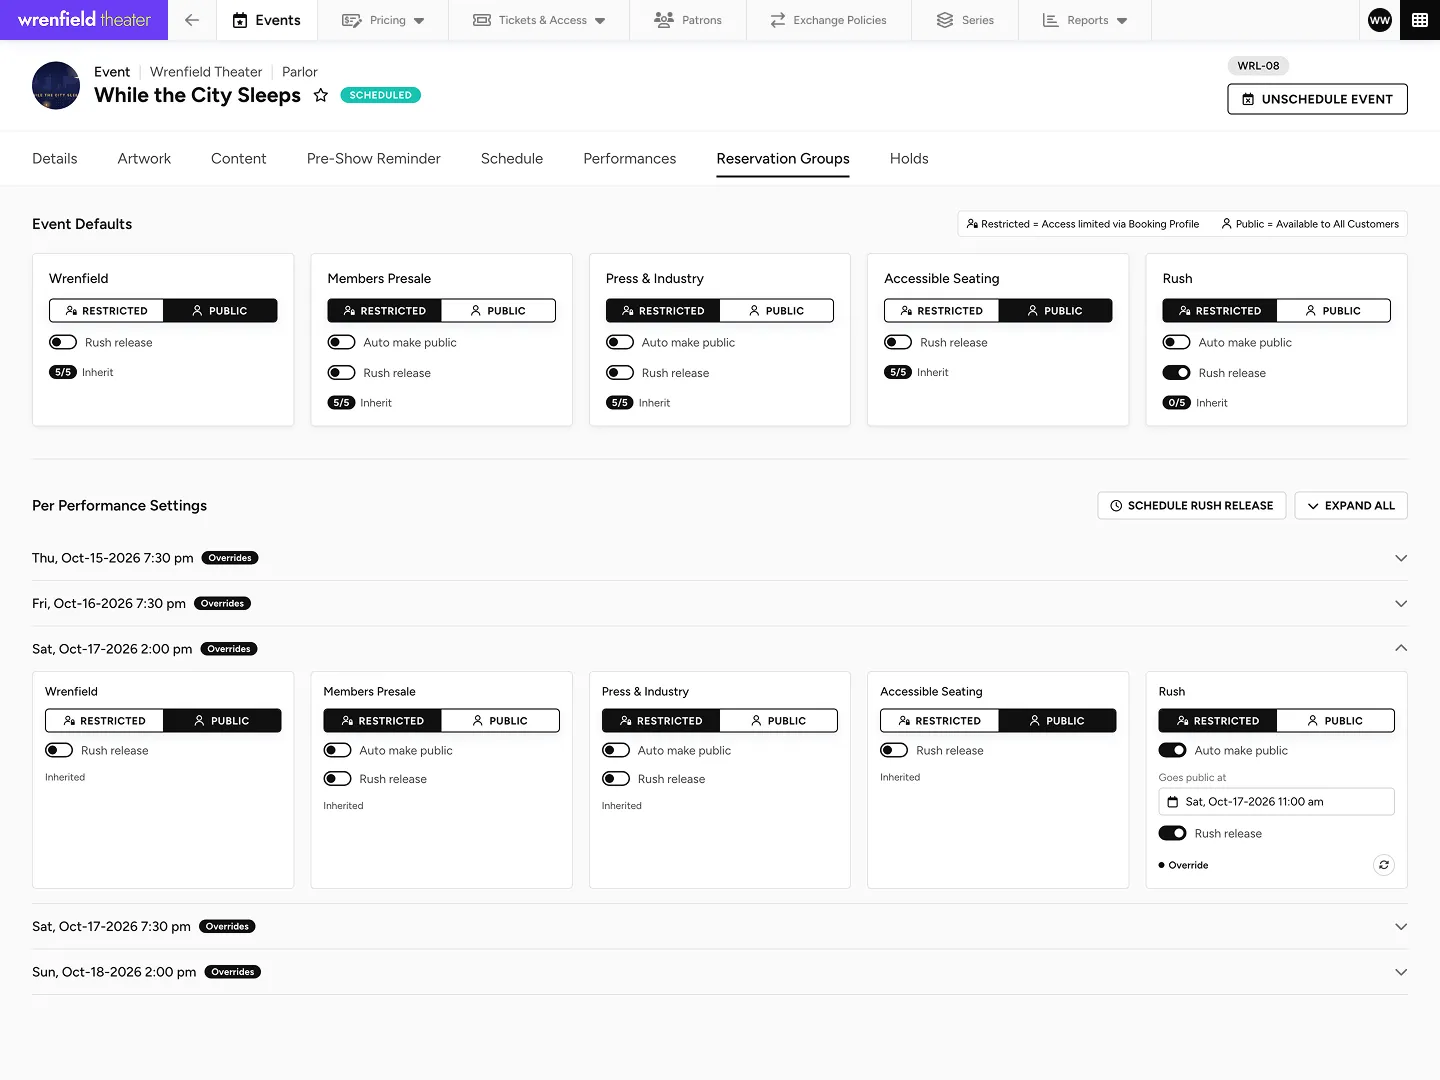Disable Auto make public in Sat 2:00 pm Rush card
The width and height of the screenshot is (1440, 1080).
(1172, 750)
